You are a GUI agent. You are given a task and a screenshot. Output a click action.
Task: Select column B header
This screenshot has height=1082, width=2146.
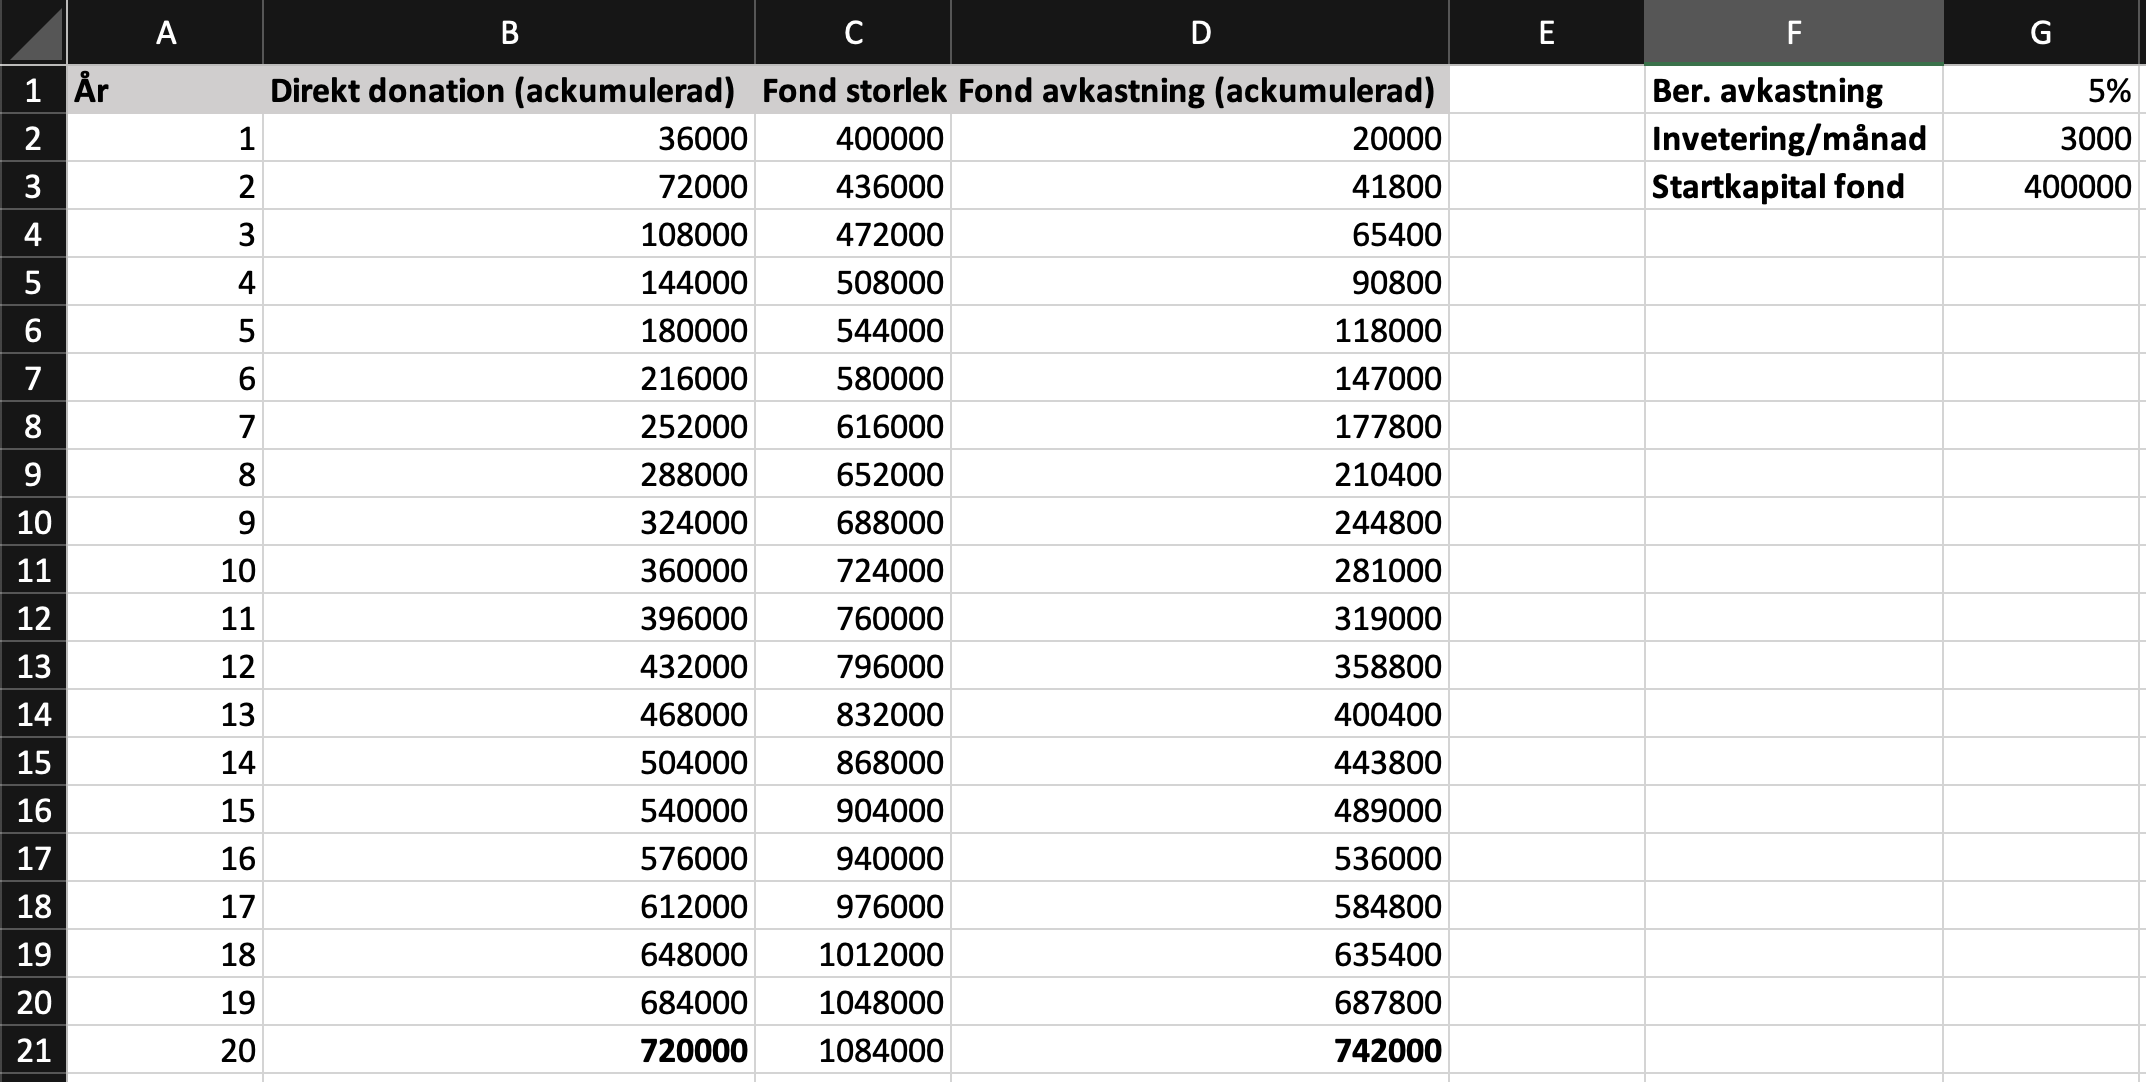tap(509, 33)
